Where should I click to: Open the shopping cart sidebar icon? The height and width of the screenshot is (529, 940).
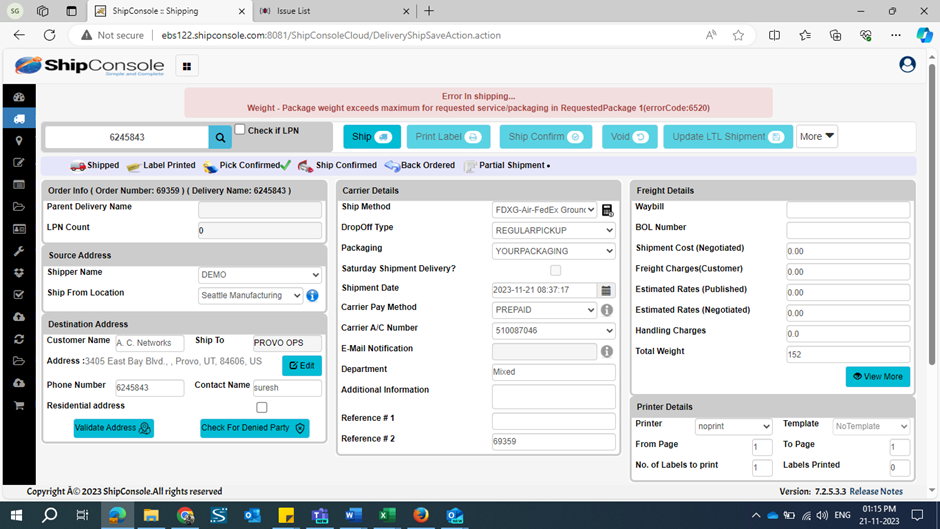click(19, 405)
